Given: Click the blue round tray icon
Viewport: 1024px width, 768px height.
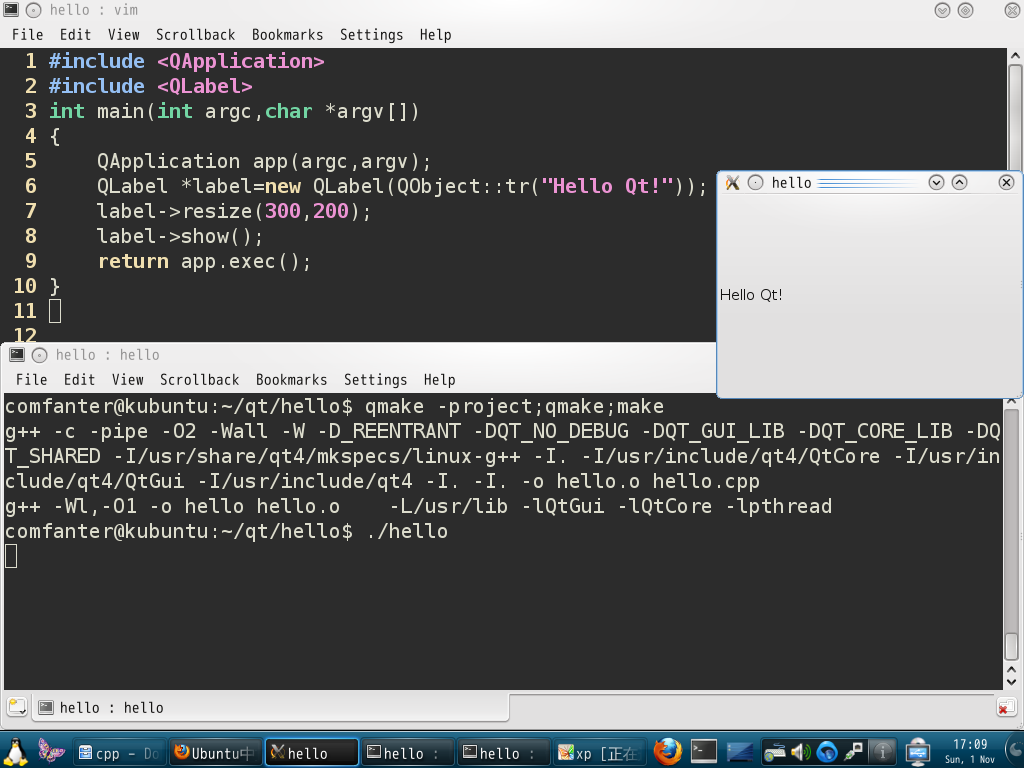Looking at the screenshot, I should pos(827,753).
